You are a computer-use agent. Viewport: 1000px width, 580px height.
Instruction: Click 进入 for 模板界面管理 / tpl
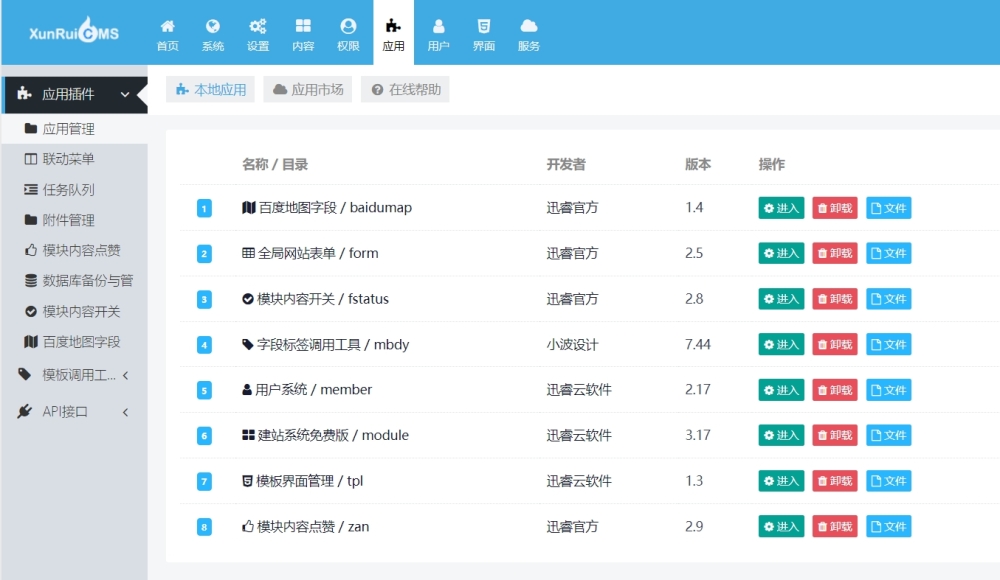(x=781, y=481)
